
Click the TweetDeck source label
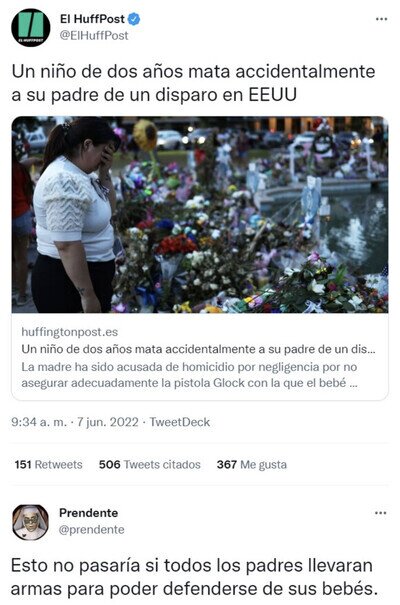tap(180, 422)
